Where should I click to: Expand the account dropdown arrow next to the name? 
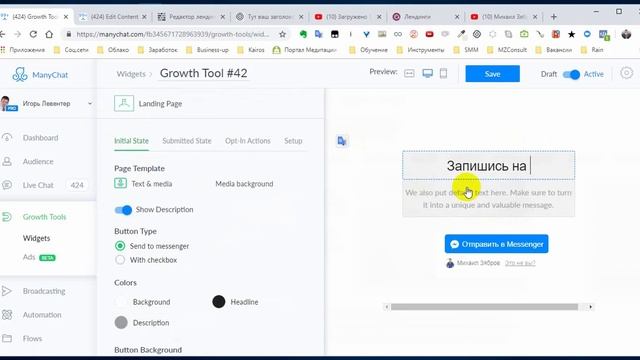click(x=90, y=104)
